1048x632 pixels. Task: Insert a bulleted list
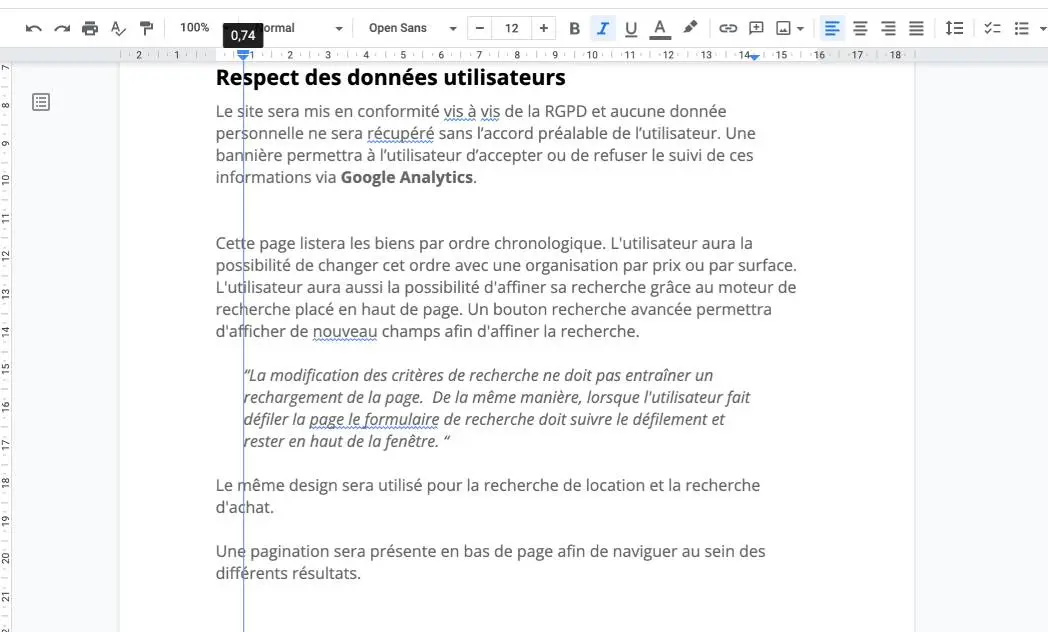pyautogui.click(x=1021, y=28)
